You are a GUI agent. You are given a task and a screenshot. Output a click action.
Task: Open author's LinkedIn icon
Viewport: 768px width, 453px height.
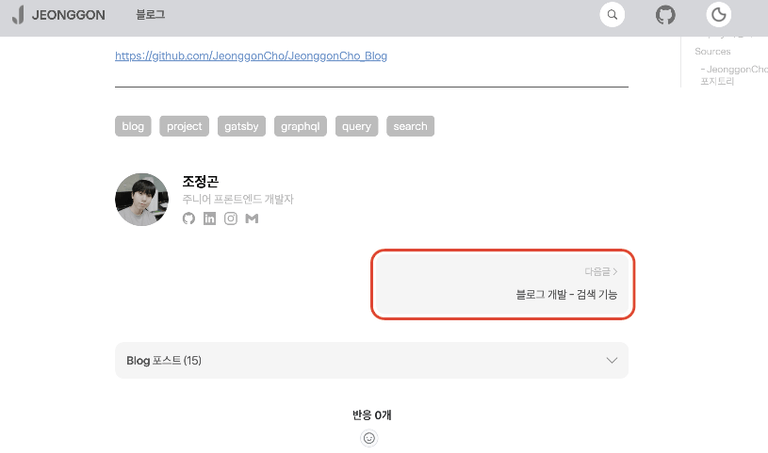[x=210, y=218]
